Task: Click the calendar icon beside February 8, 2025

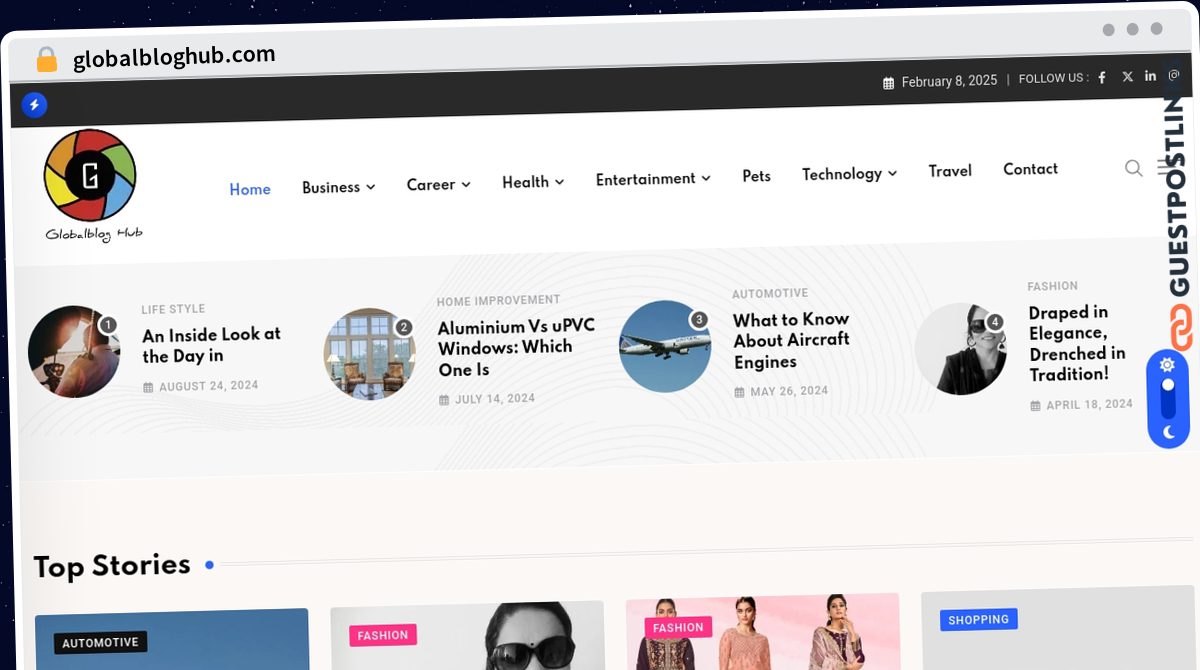Action: pos(888,83)
